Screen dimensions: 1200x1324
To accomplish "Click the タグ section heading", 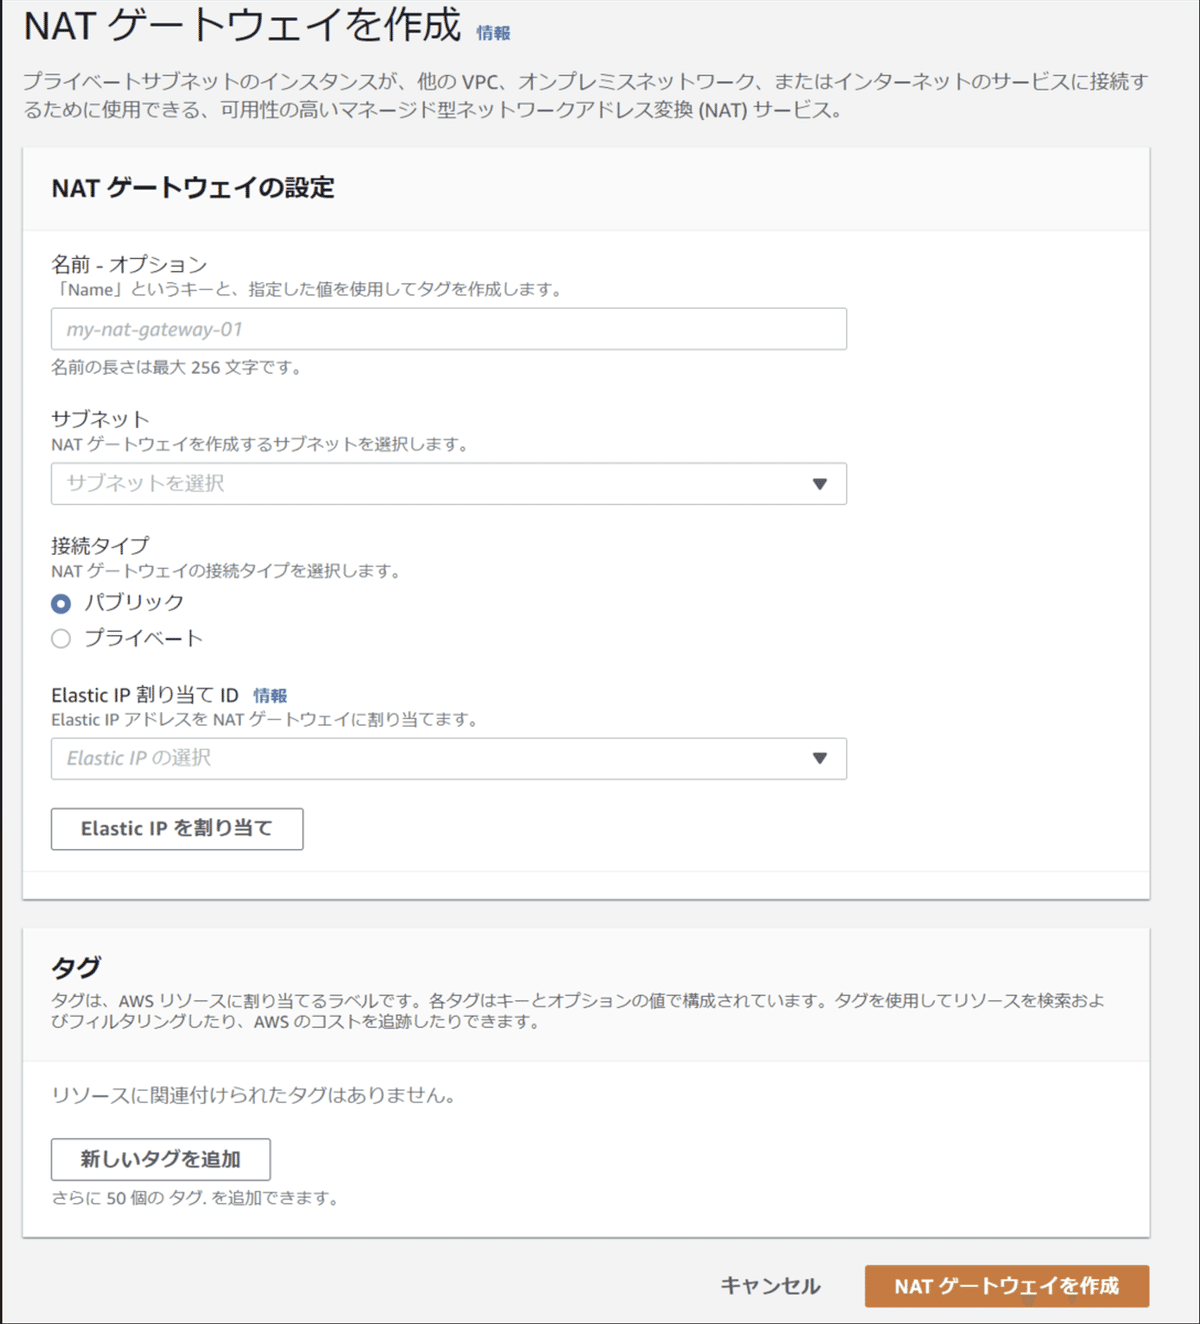I will point(76,967).
